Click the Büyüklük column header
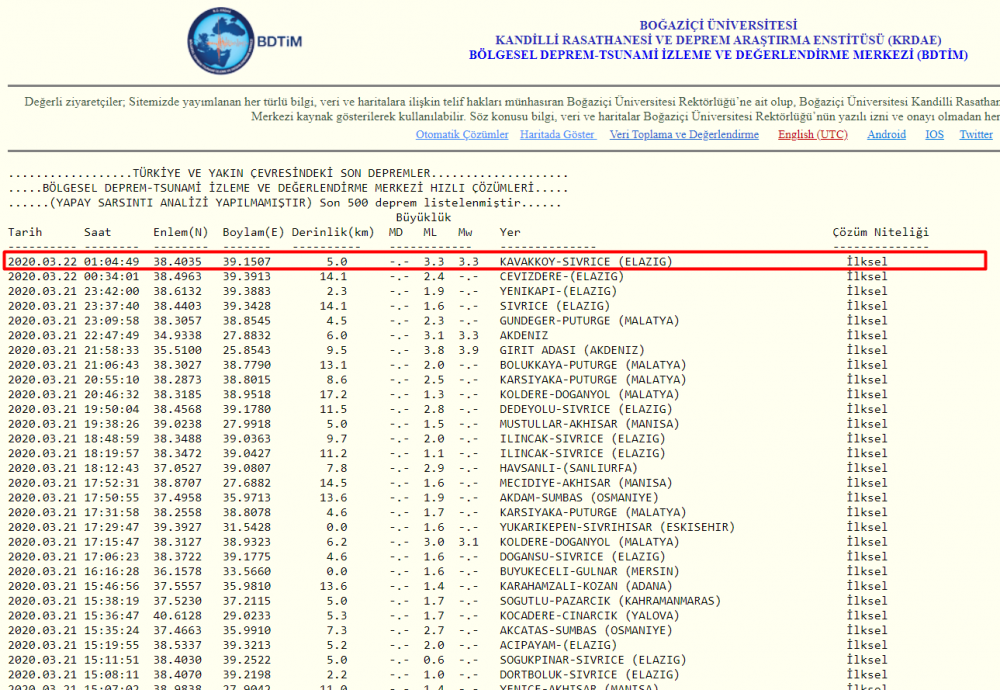This screenshot has height=690, width=1000. point(423,217)
